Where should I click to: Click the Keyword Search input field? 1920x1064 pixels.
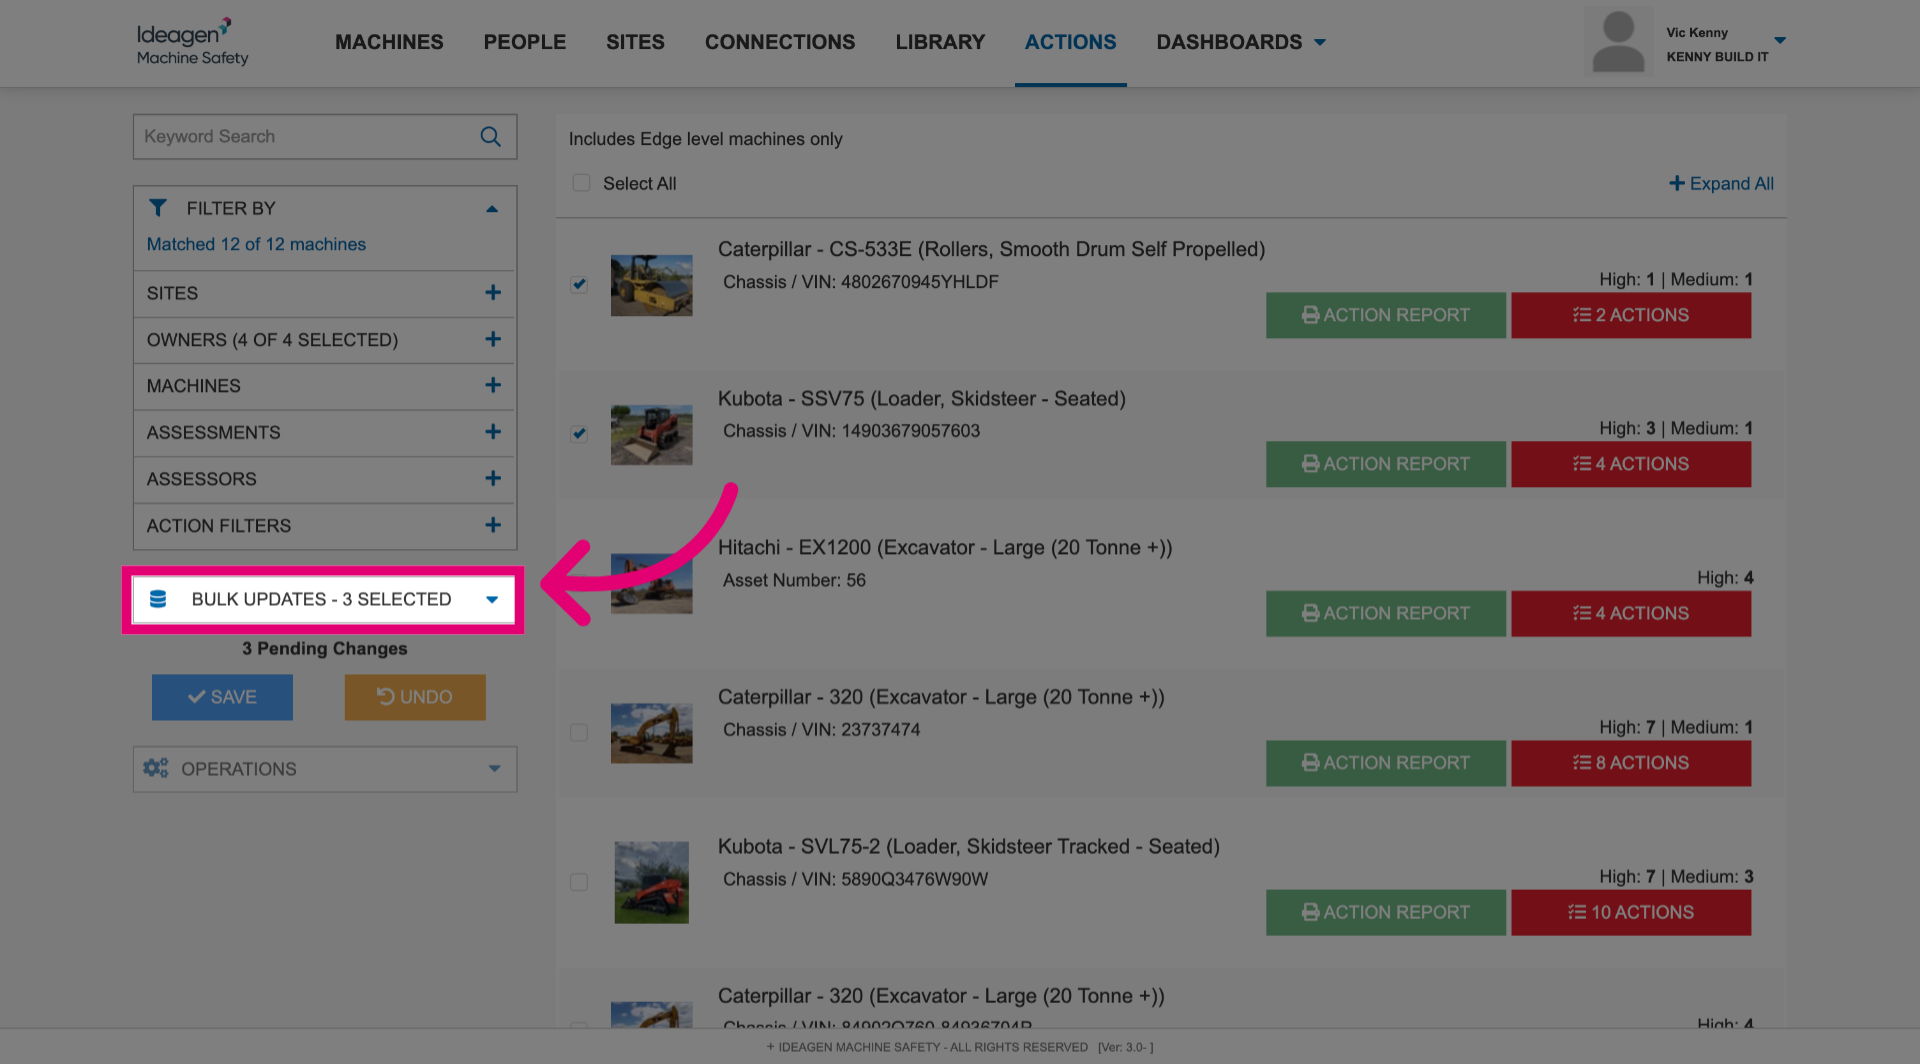pos(325,137)
